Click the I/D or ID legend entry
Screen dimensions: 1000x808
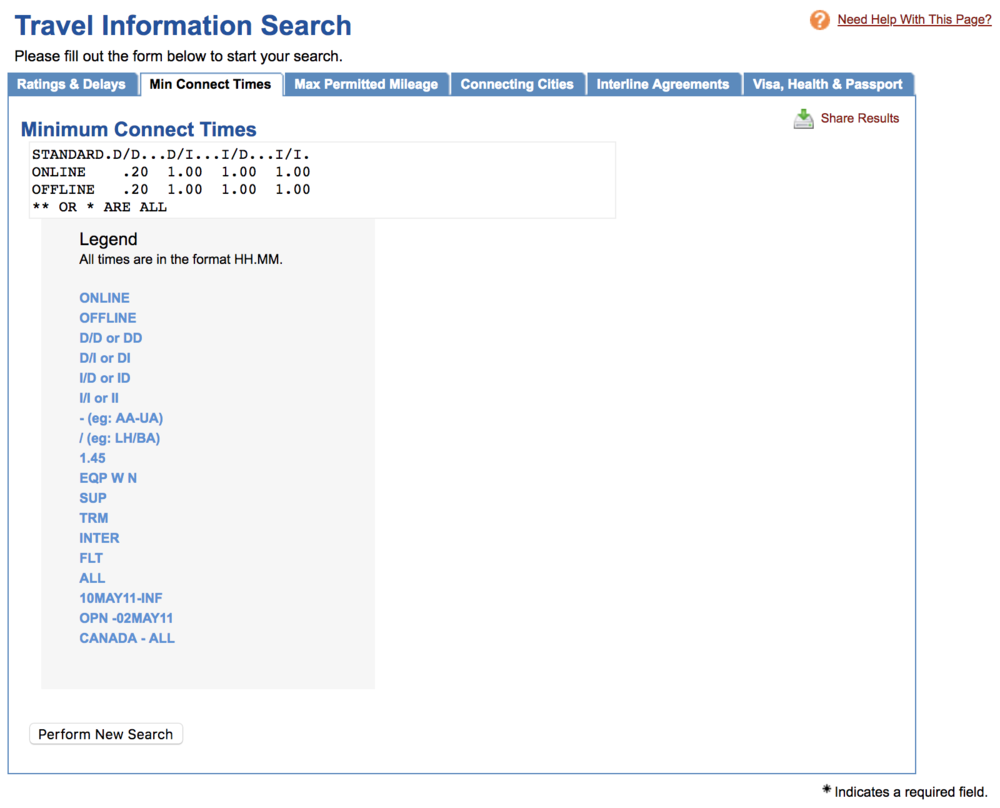coord(104,378)
